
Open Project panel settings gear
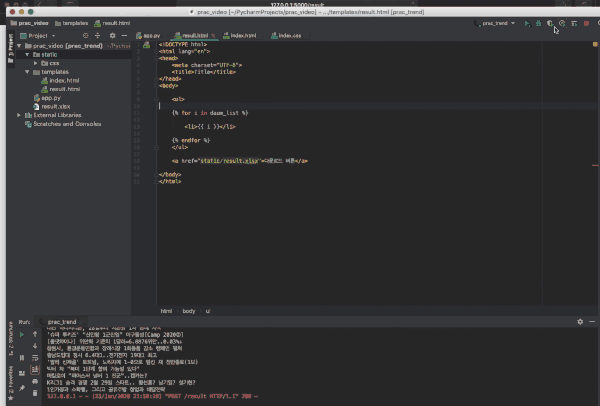pyautogui.click(x=114, y=35)
